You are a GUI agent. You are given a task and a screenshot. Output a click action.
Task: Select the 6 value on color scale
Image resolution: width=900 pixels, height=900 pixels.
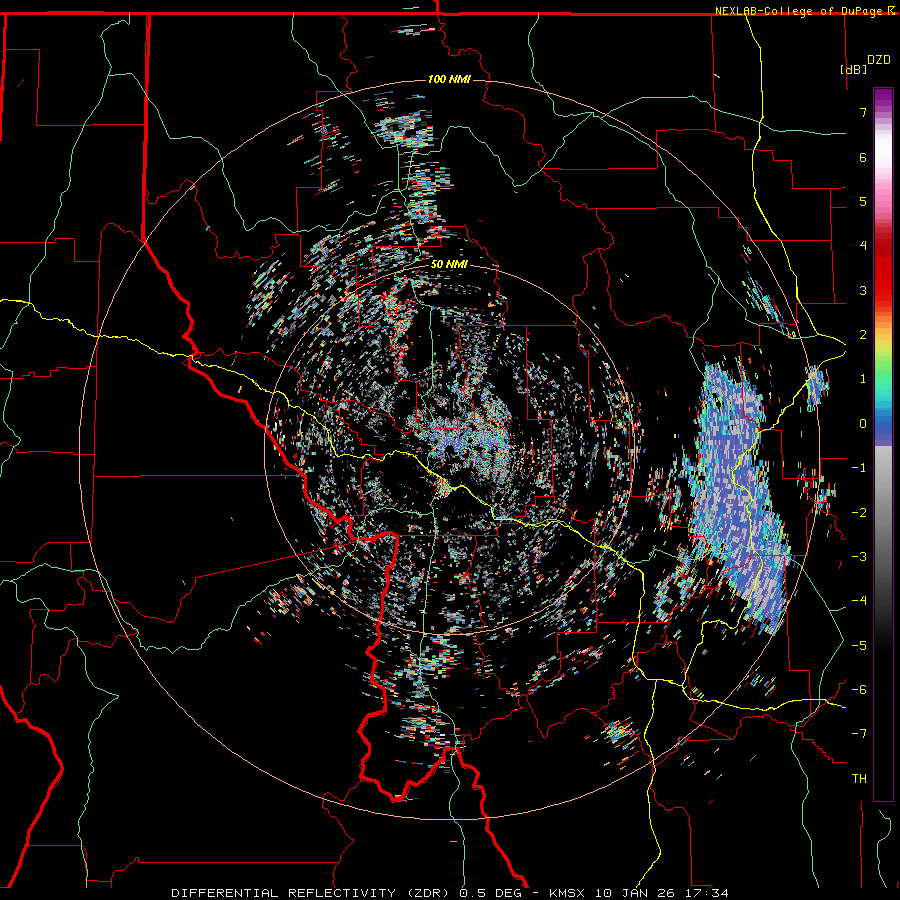click(863, 157)
